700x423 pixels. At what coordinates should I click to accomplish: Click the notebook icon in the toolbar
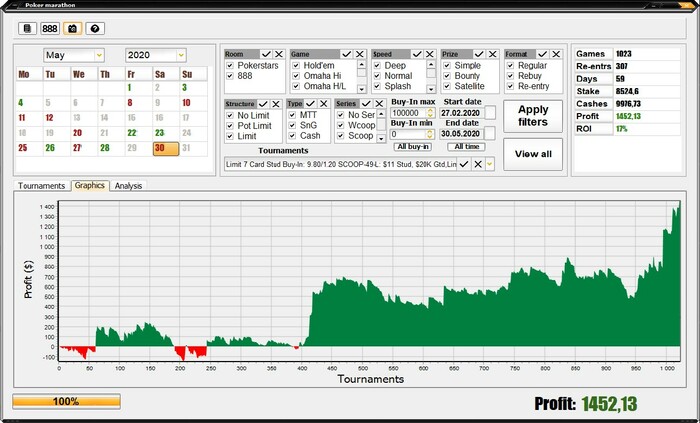27,29
